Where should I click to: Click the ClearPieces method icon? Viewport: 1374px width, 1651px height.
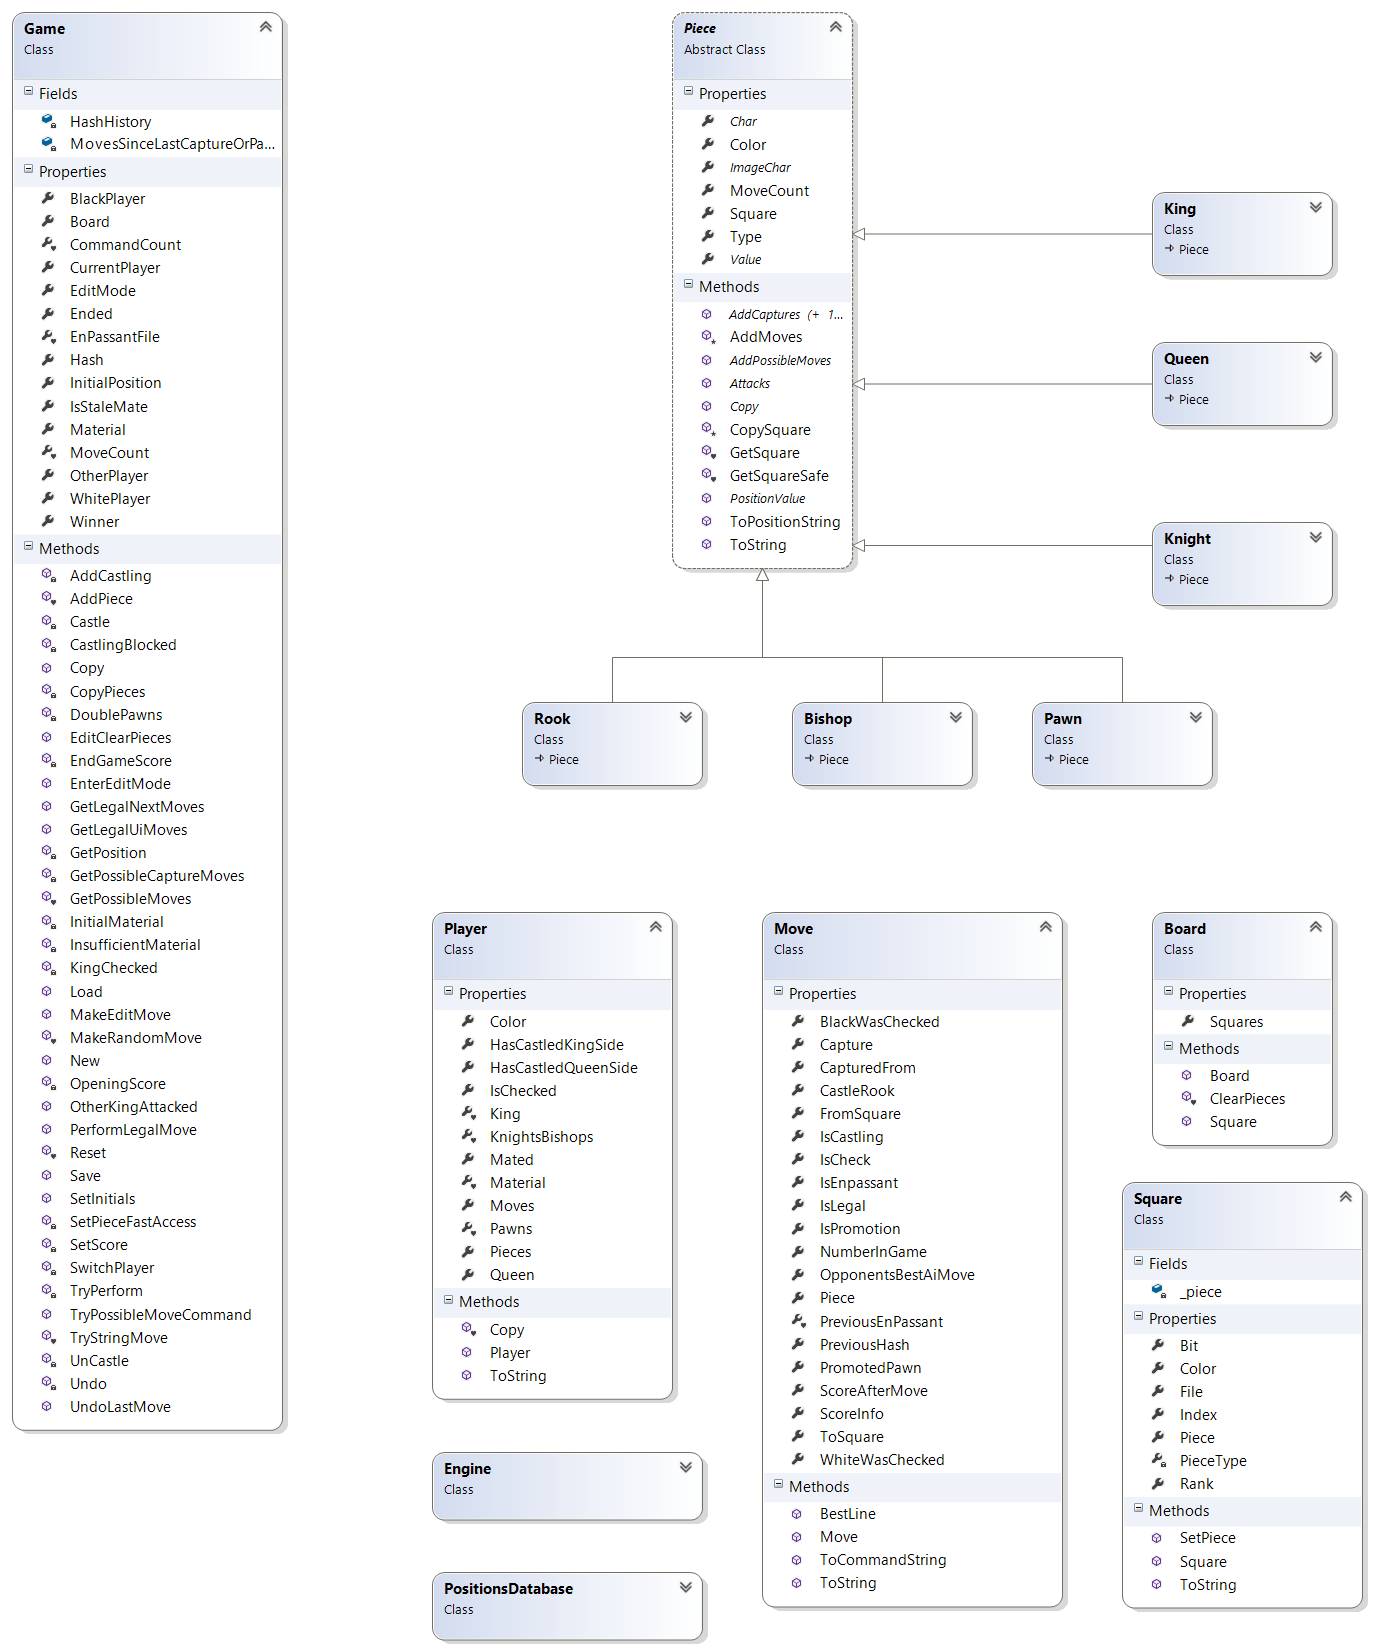[1188, 1098]
